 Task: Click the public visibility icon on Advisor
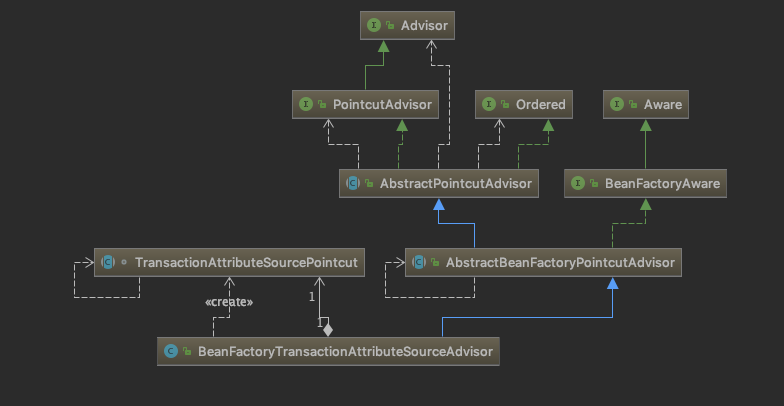coord(390,26)
